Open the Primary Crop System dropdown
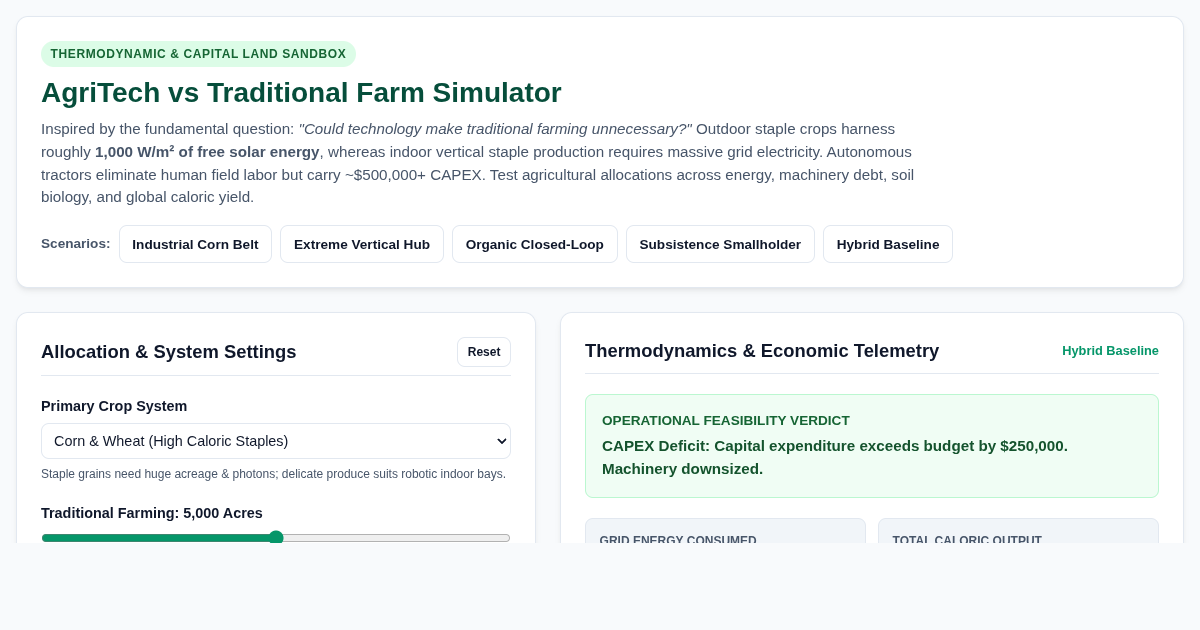Image resolution: width=1200 pixels, height=630 pixels. [276, 441]
